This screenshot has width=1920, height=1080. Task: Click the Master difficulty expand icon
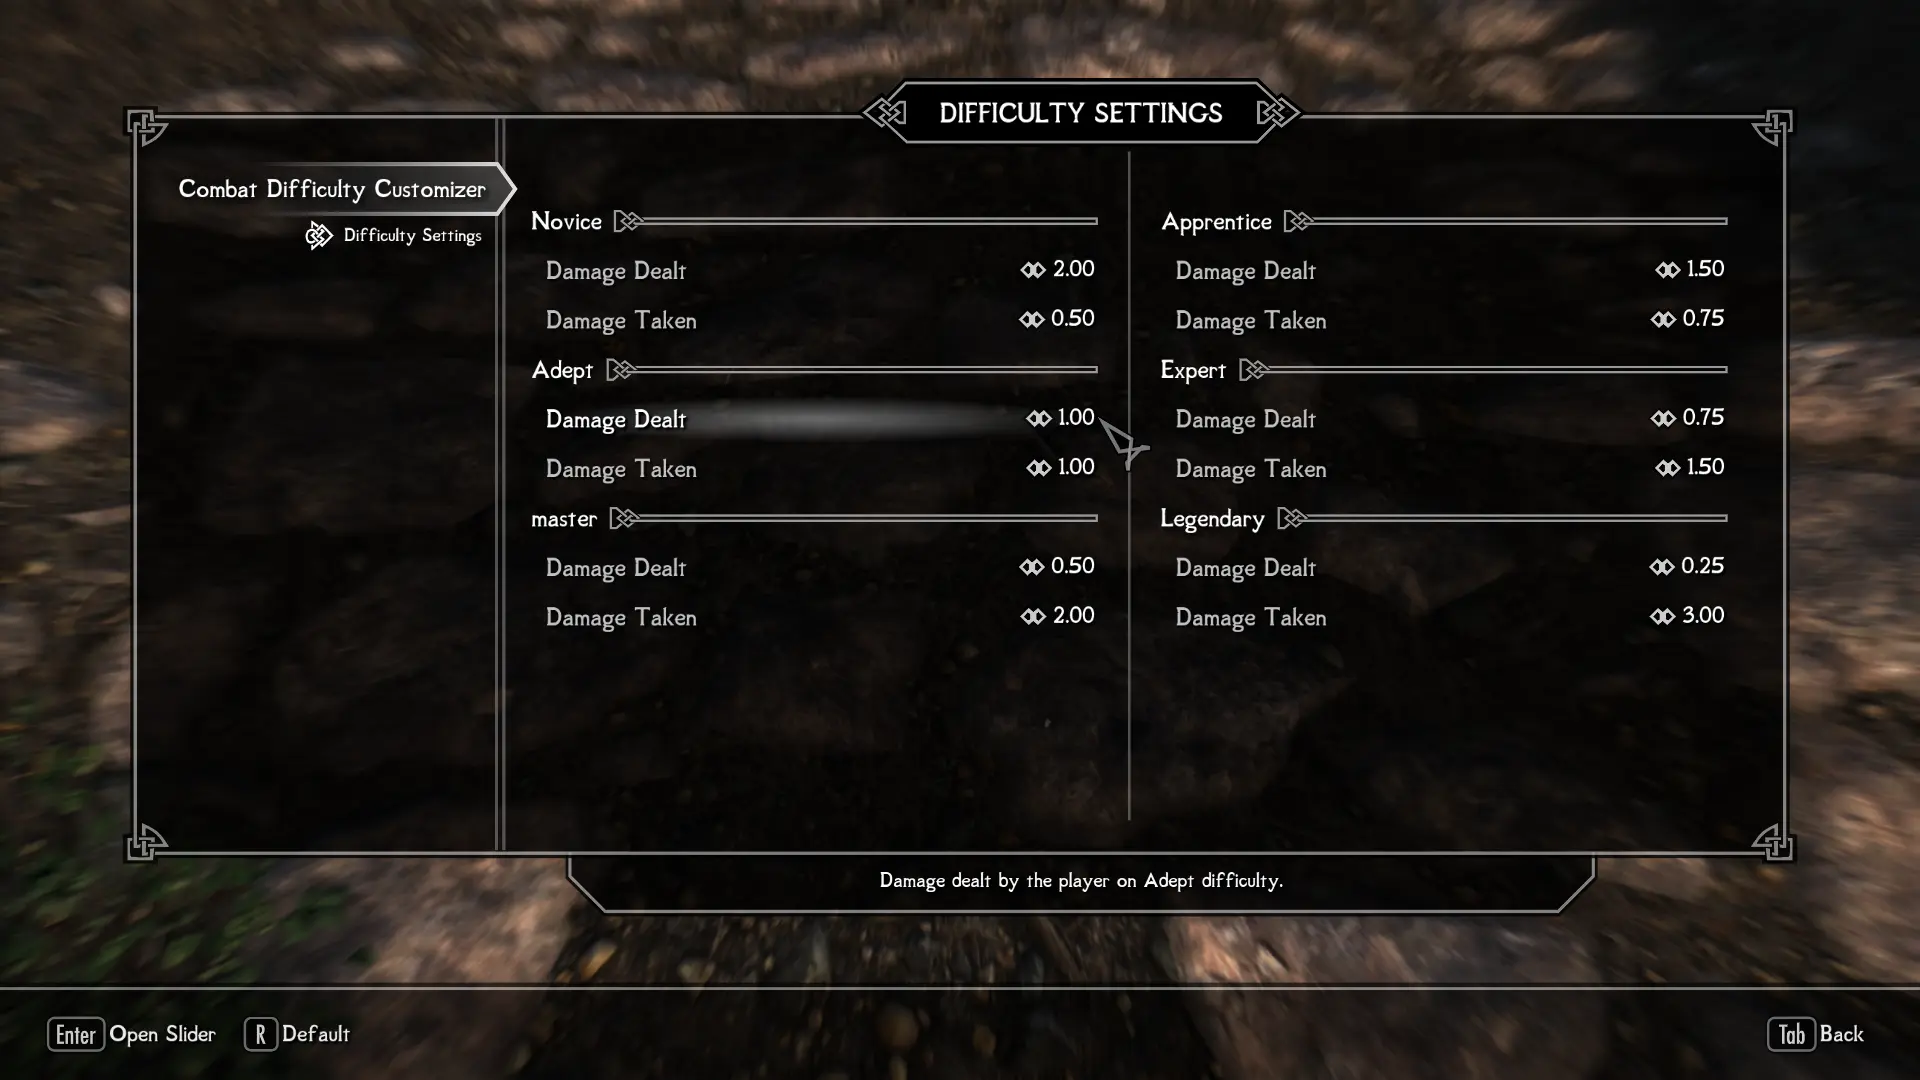[622, 517]
